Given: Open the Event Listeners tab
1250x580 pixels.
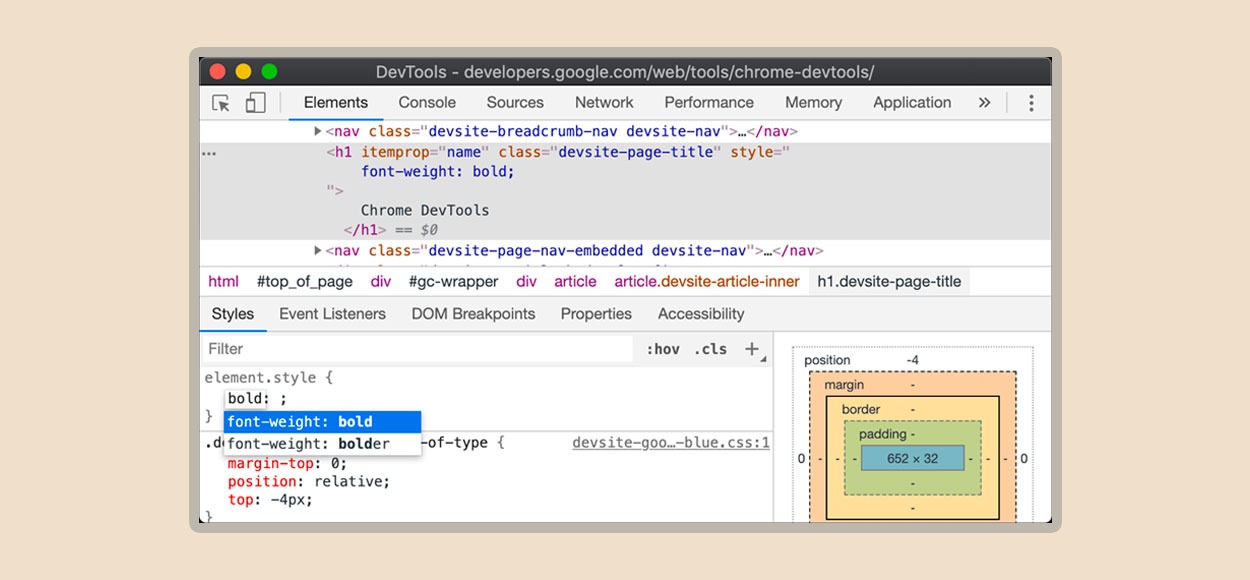Looking at the screenshot, I should click(332, 314).
